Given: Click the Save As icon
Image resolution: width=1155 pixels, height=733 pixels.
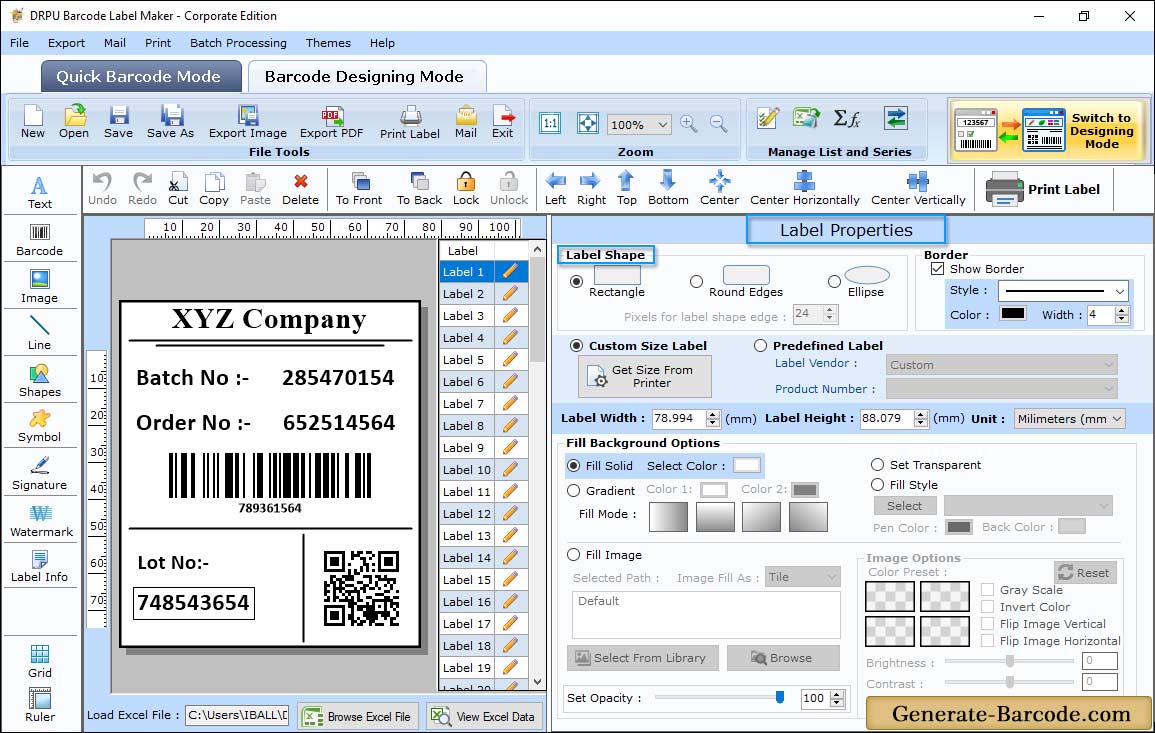Looking at the screenshot, I should click(x=170, y=122).
